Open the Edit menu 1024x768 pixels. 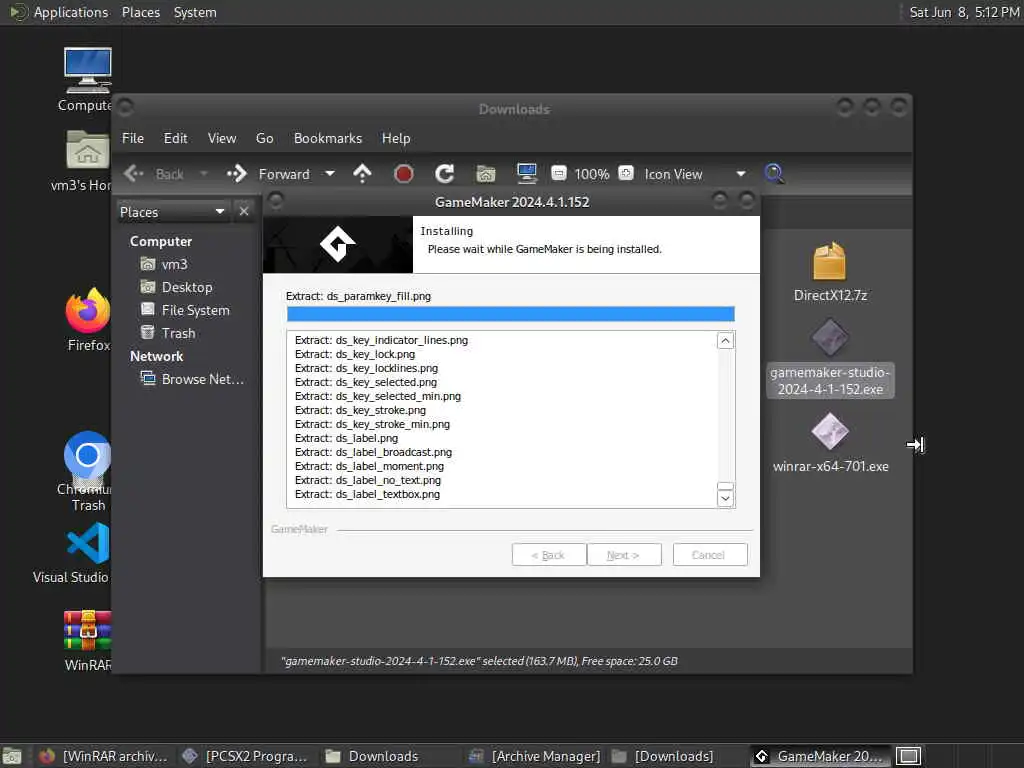coord(175,138)
